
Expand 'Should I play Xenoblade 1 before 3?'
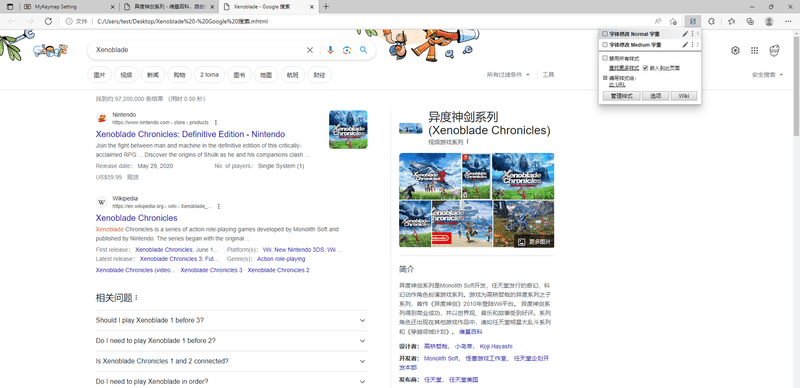[231, 321]
